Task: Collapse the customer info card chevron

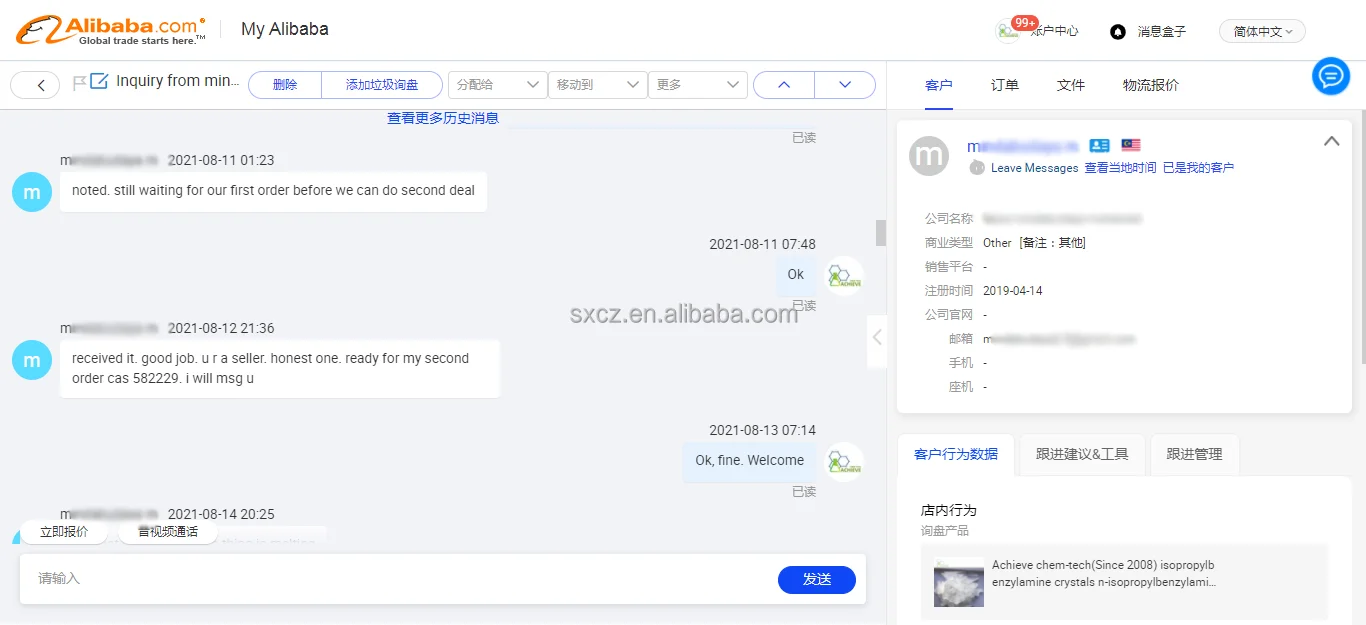Action: pos(1331,142)
